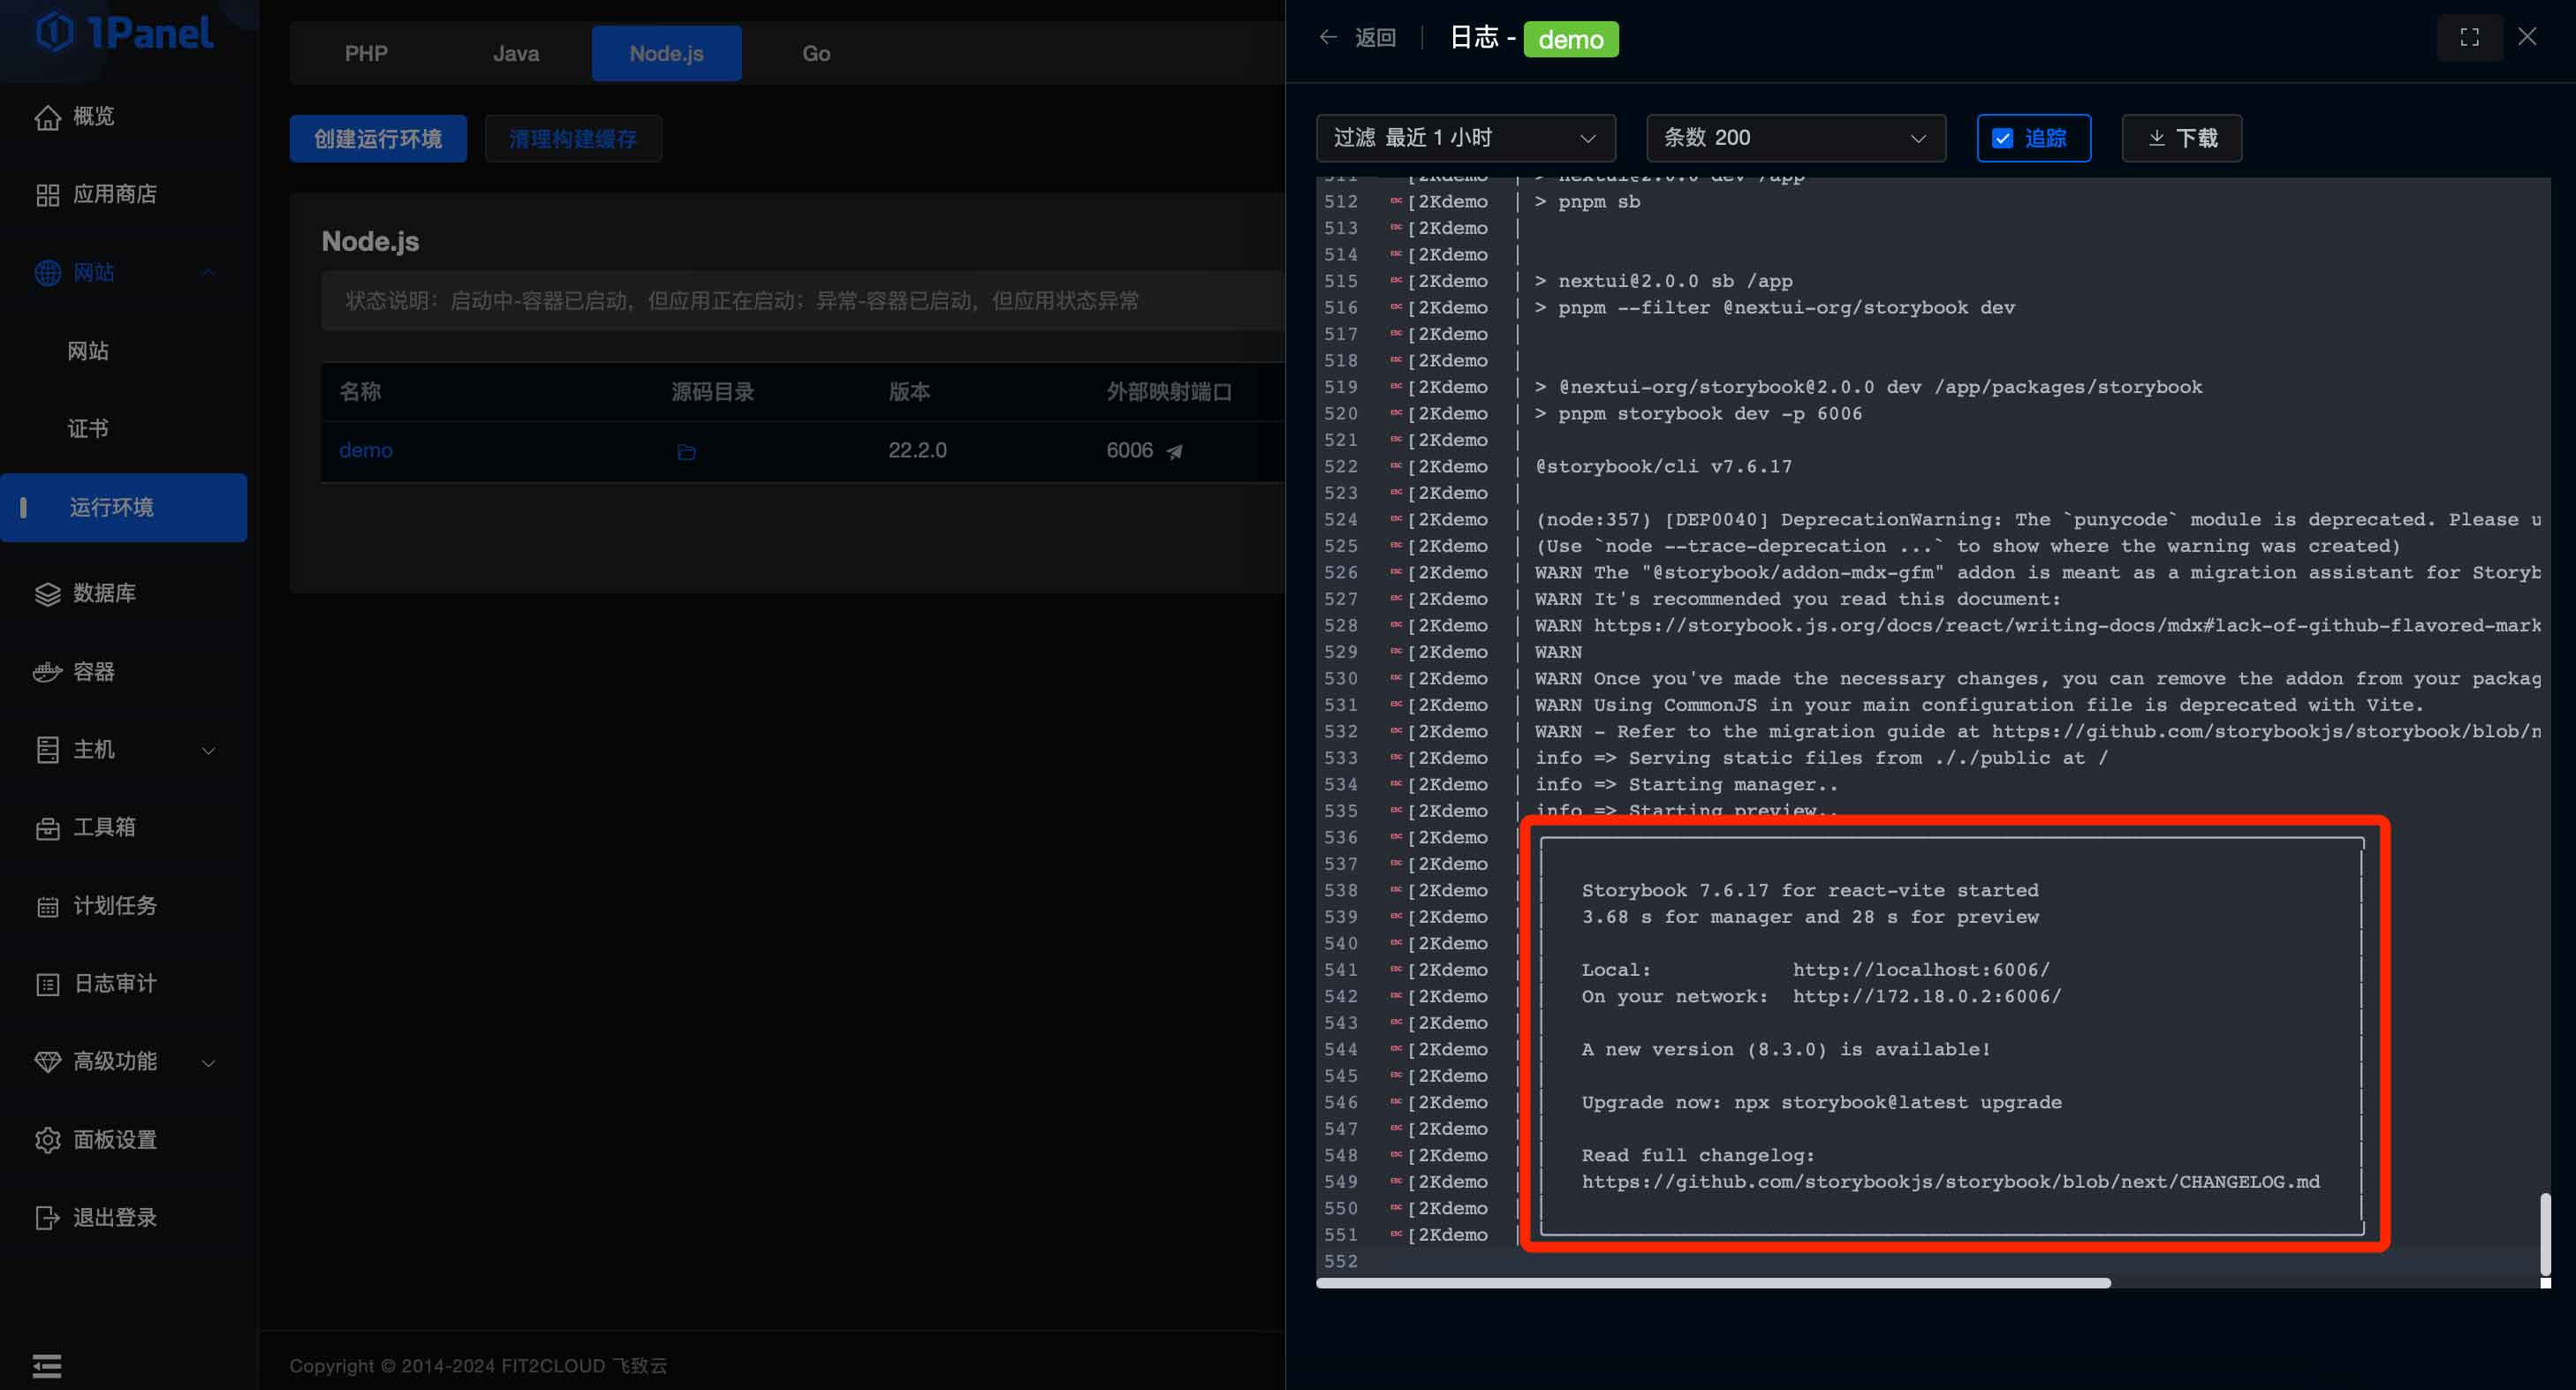Collapse sidebar with the bottom menu icon
The image size is (2576, 1390).
pyautogui.click(x=47, y=1366)
